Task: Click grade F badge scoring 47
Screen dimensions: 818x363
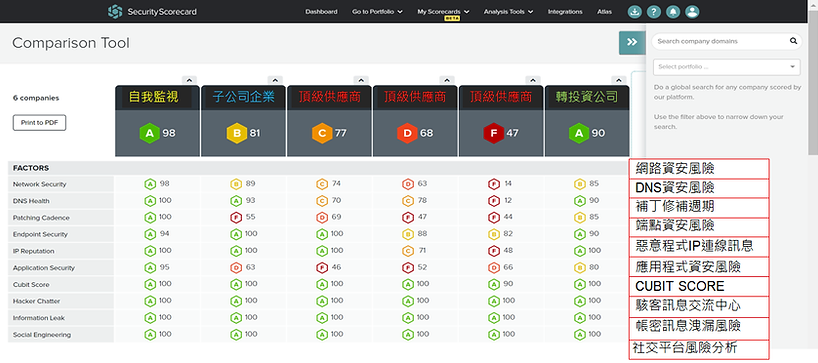Action: tap(494, 133)
